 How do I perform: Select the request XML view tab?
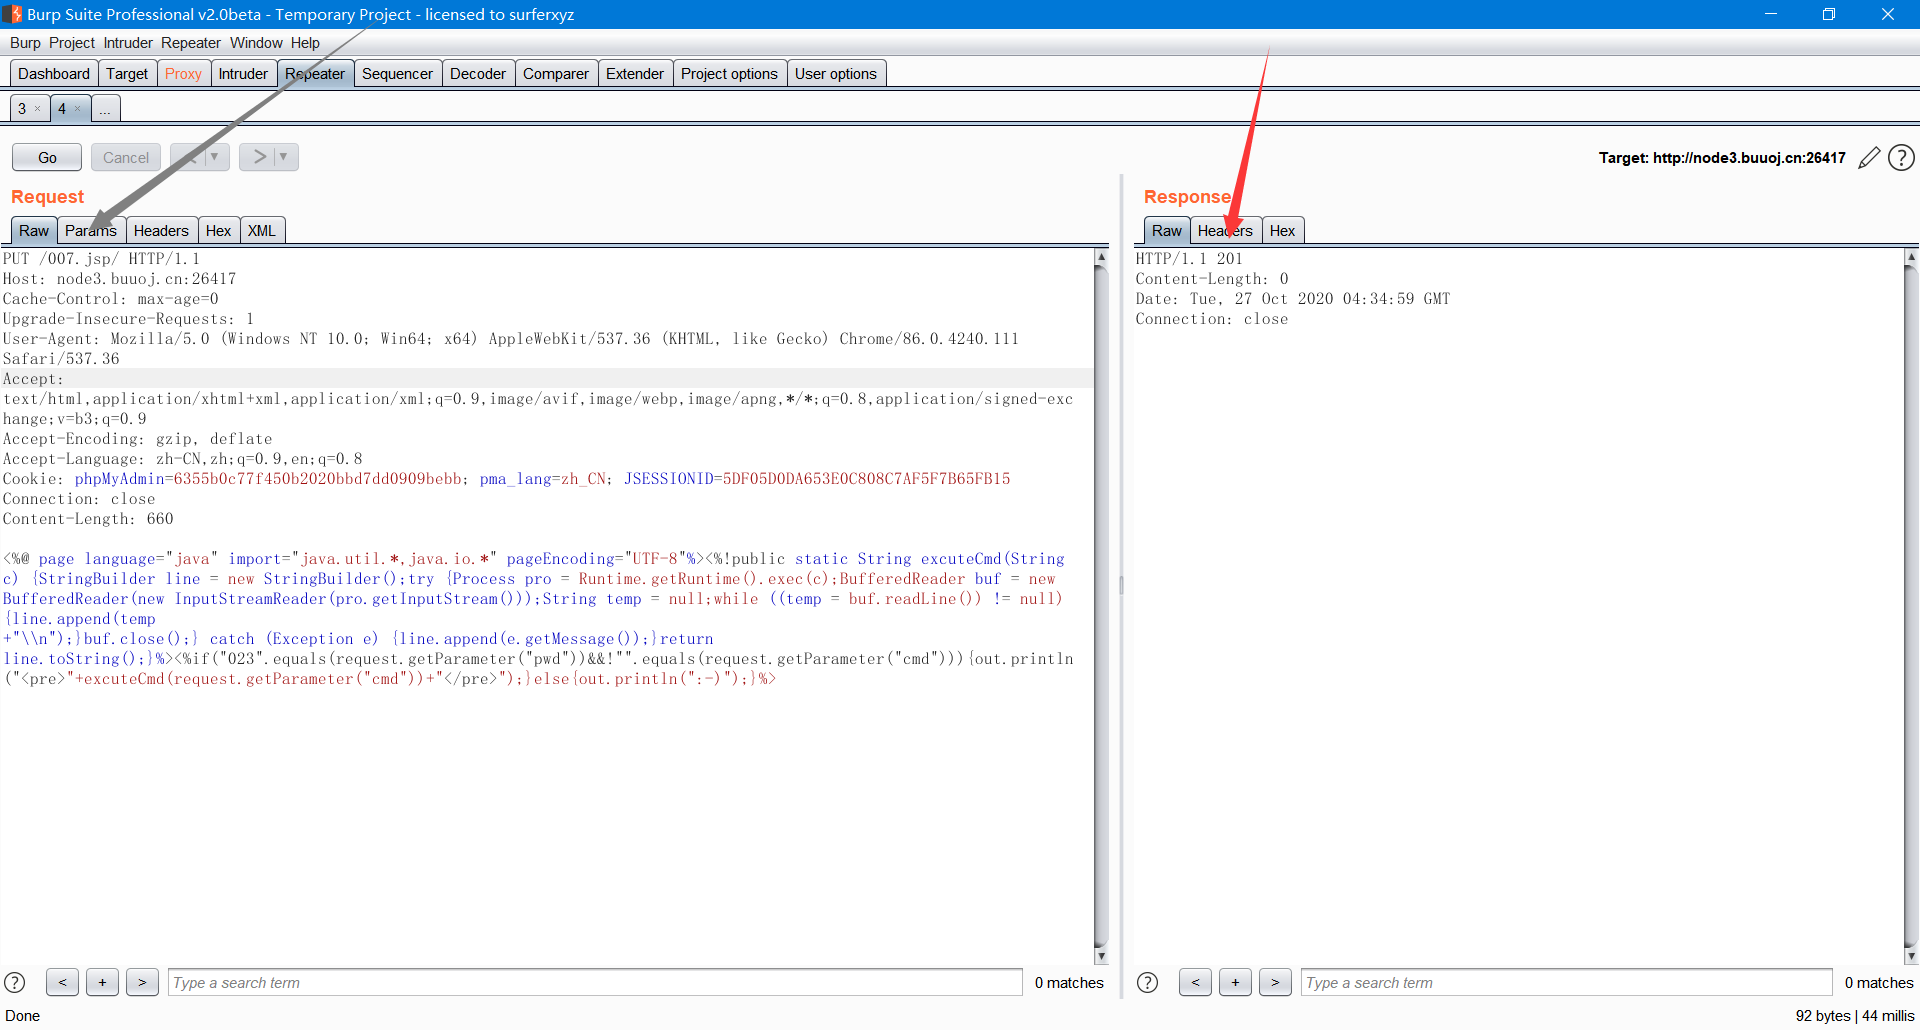pyautogui.click(x=262, y=231)
